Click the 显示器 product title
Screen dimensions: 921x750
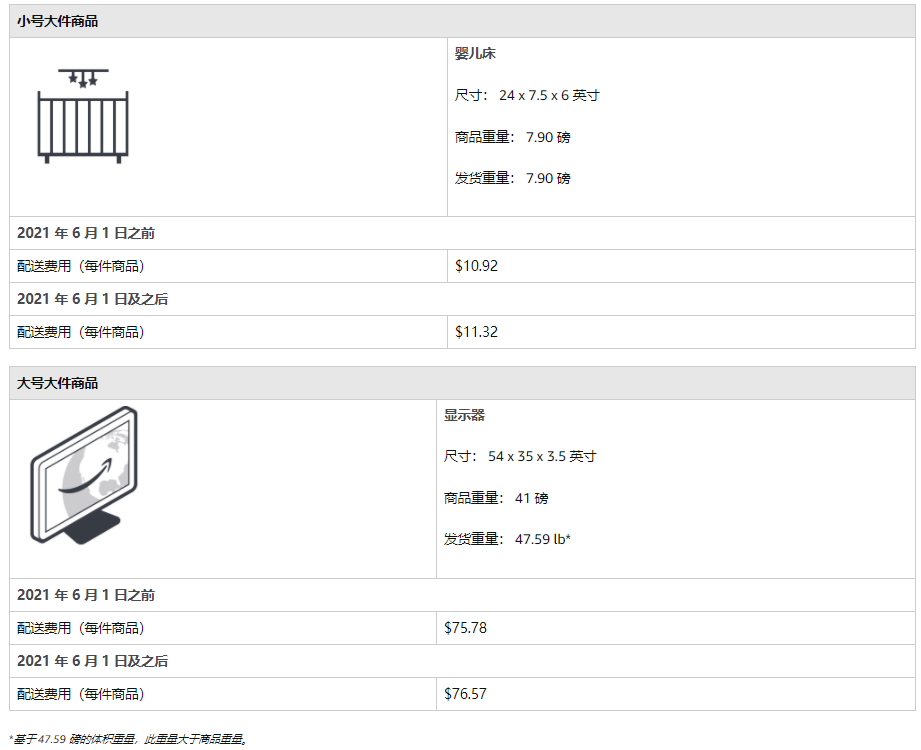464,415
